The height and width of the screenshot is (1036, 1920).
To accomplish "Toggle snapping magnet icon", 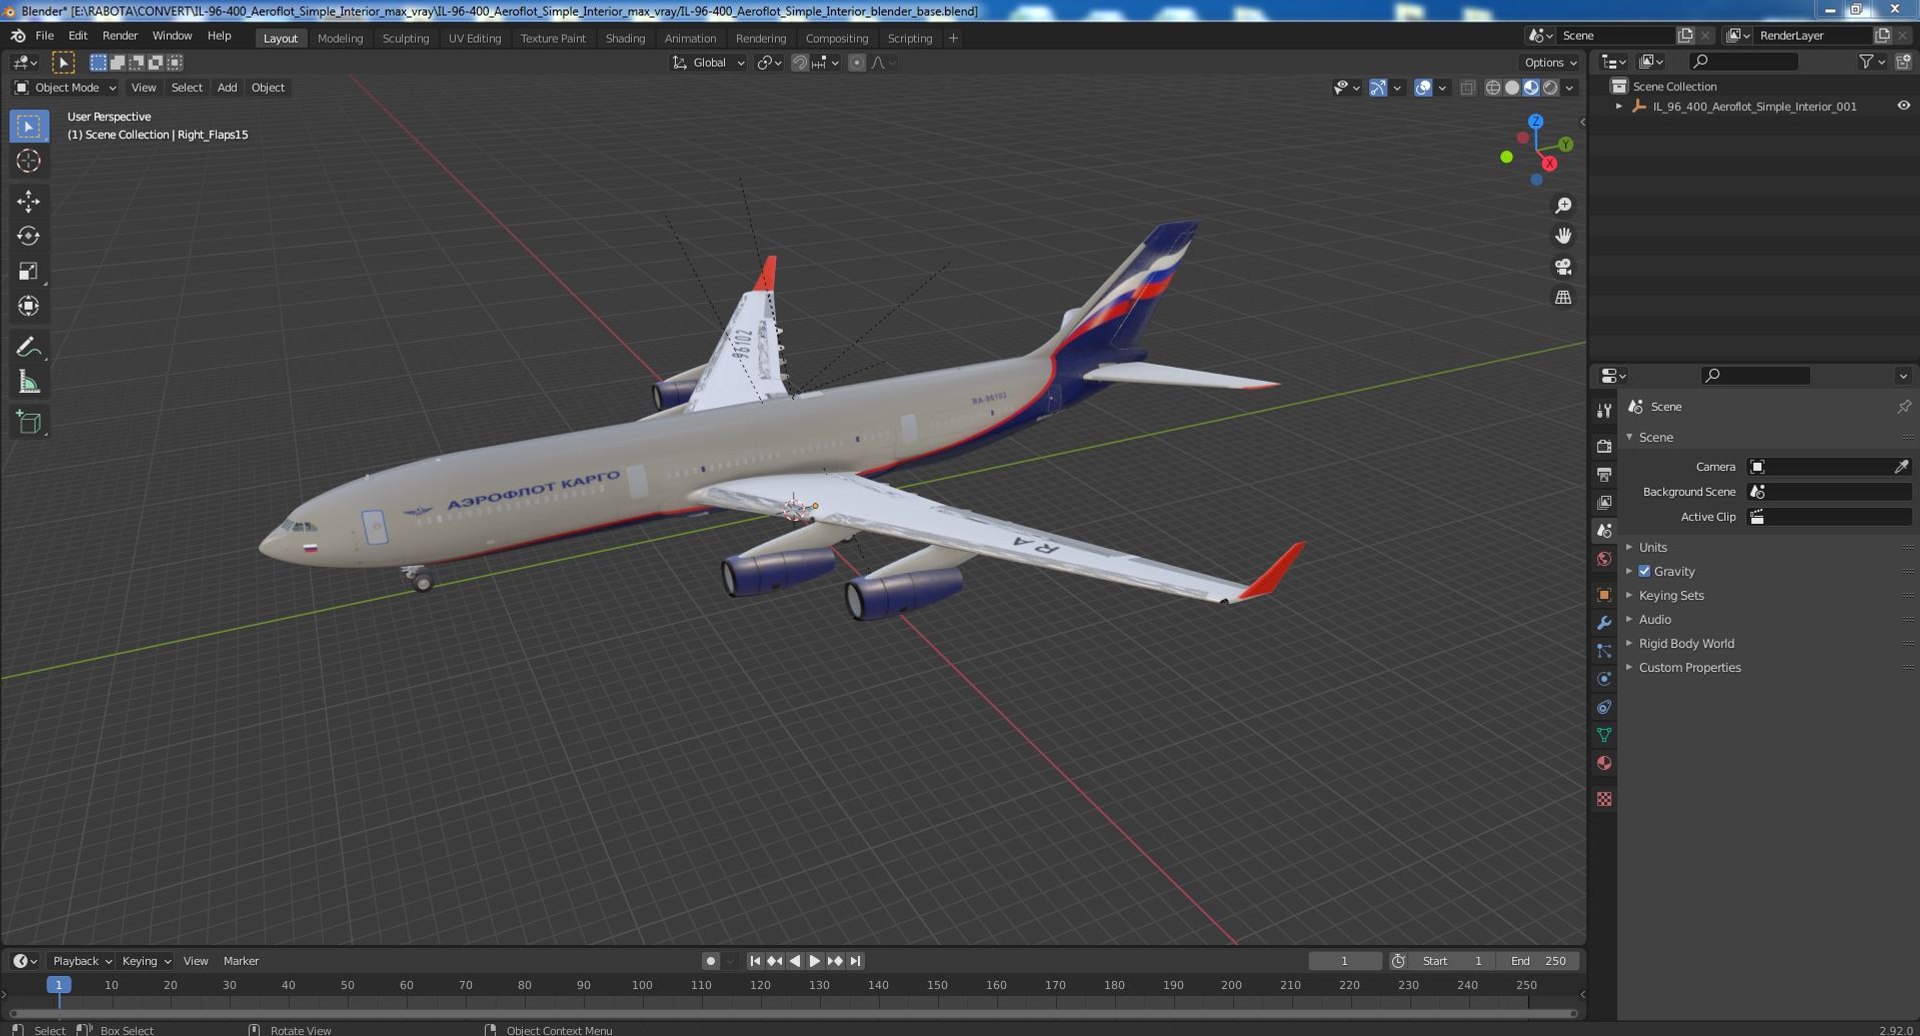I will (x=799, y=62).
